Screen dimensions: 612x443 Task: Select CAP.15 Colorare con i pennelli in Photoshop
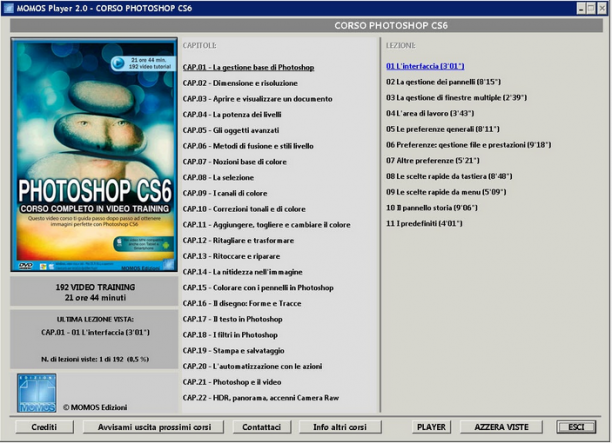[x=258, y=288]
